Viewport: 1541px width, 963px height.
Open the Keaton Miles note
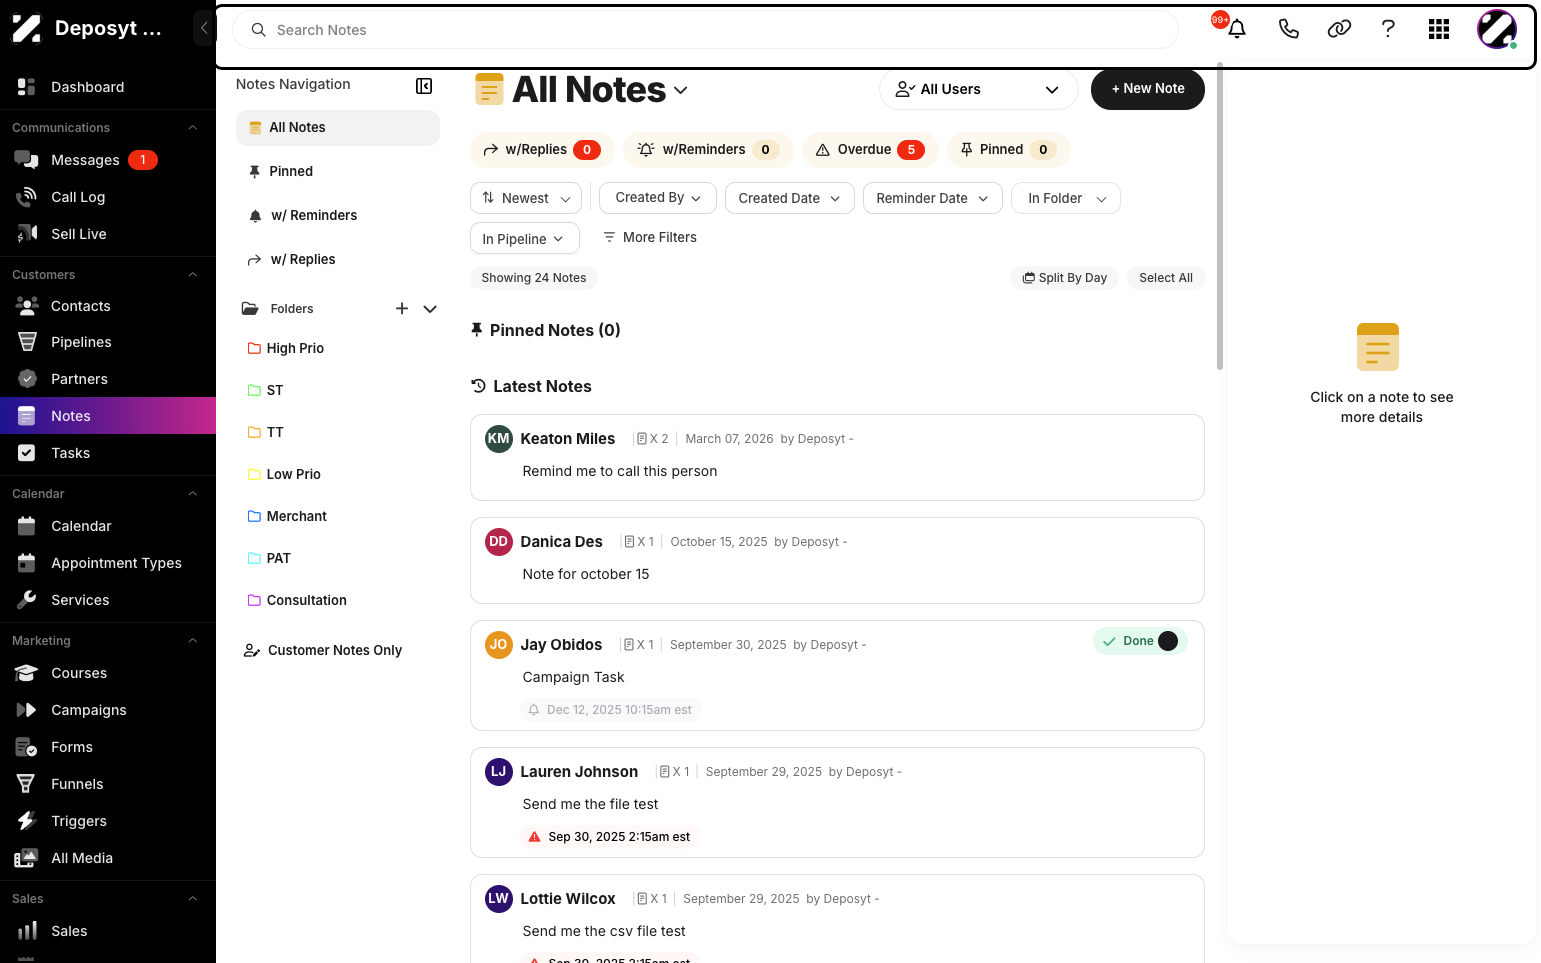pyautogui.click(x=837, y=457)
